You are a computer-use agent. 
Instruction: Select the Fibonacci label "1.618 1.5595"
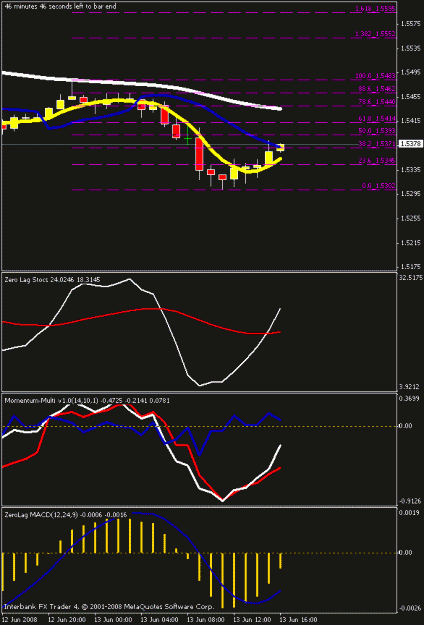375,8
